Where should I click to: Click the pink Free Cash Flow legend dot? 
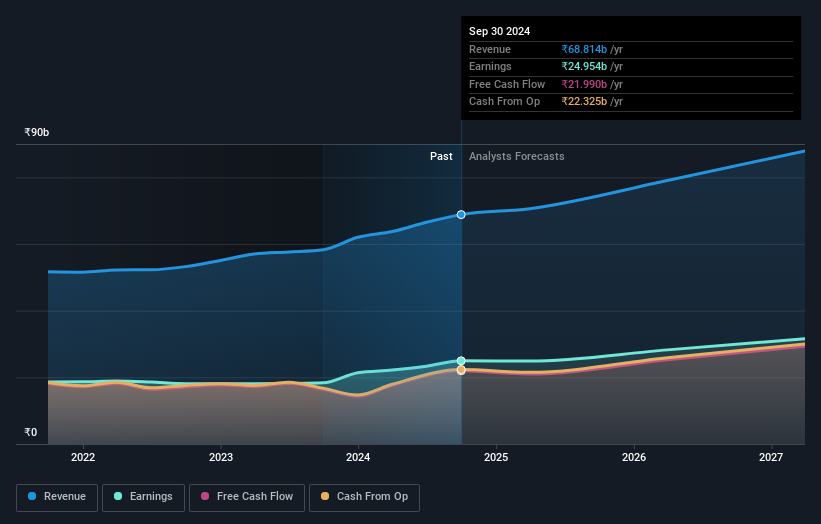[205, 496]
